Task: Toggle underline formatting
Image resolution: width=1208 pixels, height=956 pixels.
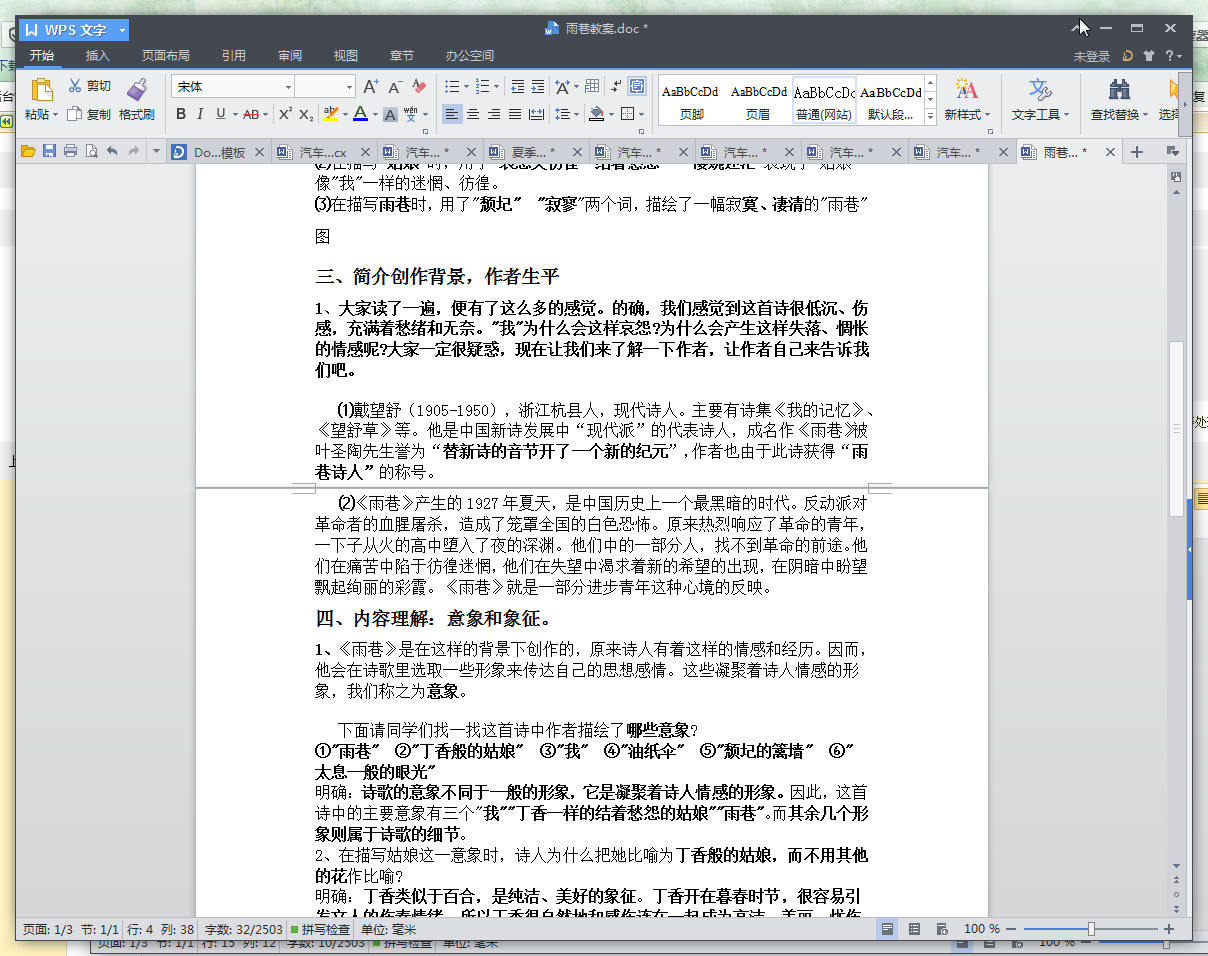Action: (x=220, y=114)
